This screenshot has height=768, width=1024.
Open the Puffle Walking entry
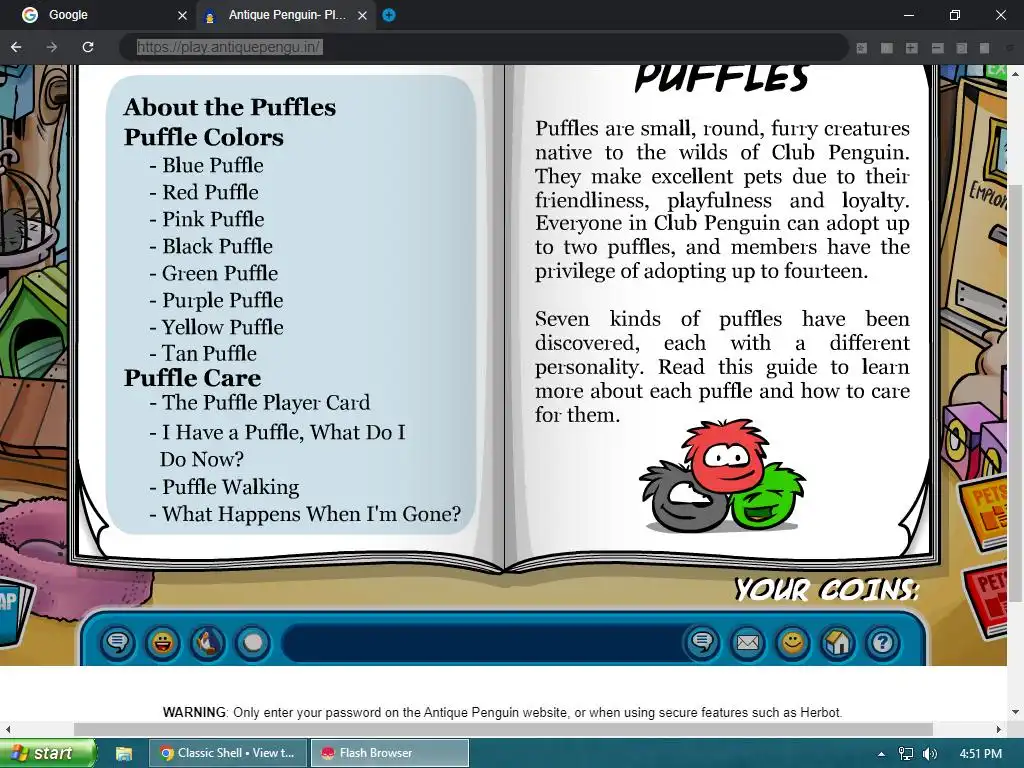tap(224, 487)
